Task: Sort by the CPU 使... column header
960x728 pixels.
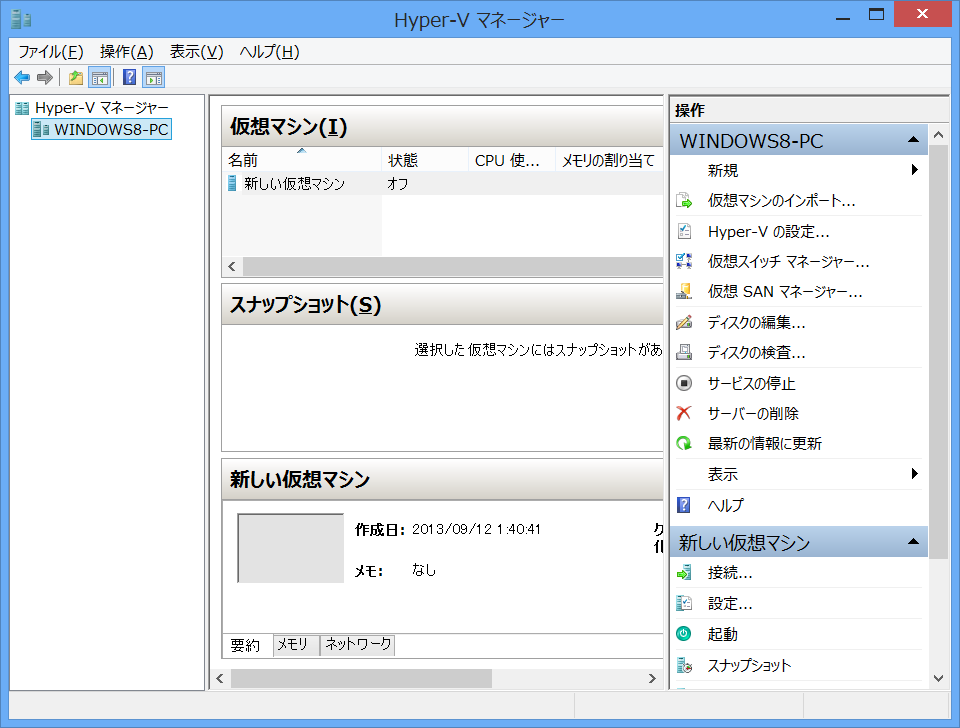Action: coord(512,160)
